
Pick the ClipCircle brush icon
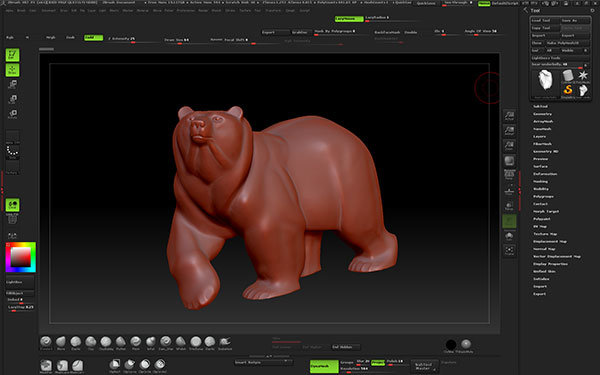[145, 365]
